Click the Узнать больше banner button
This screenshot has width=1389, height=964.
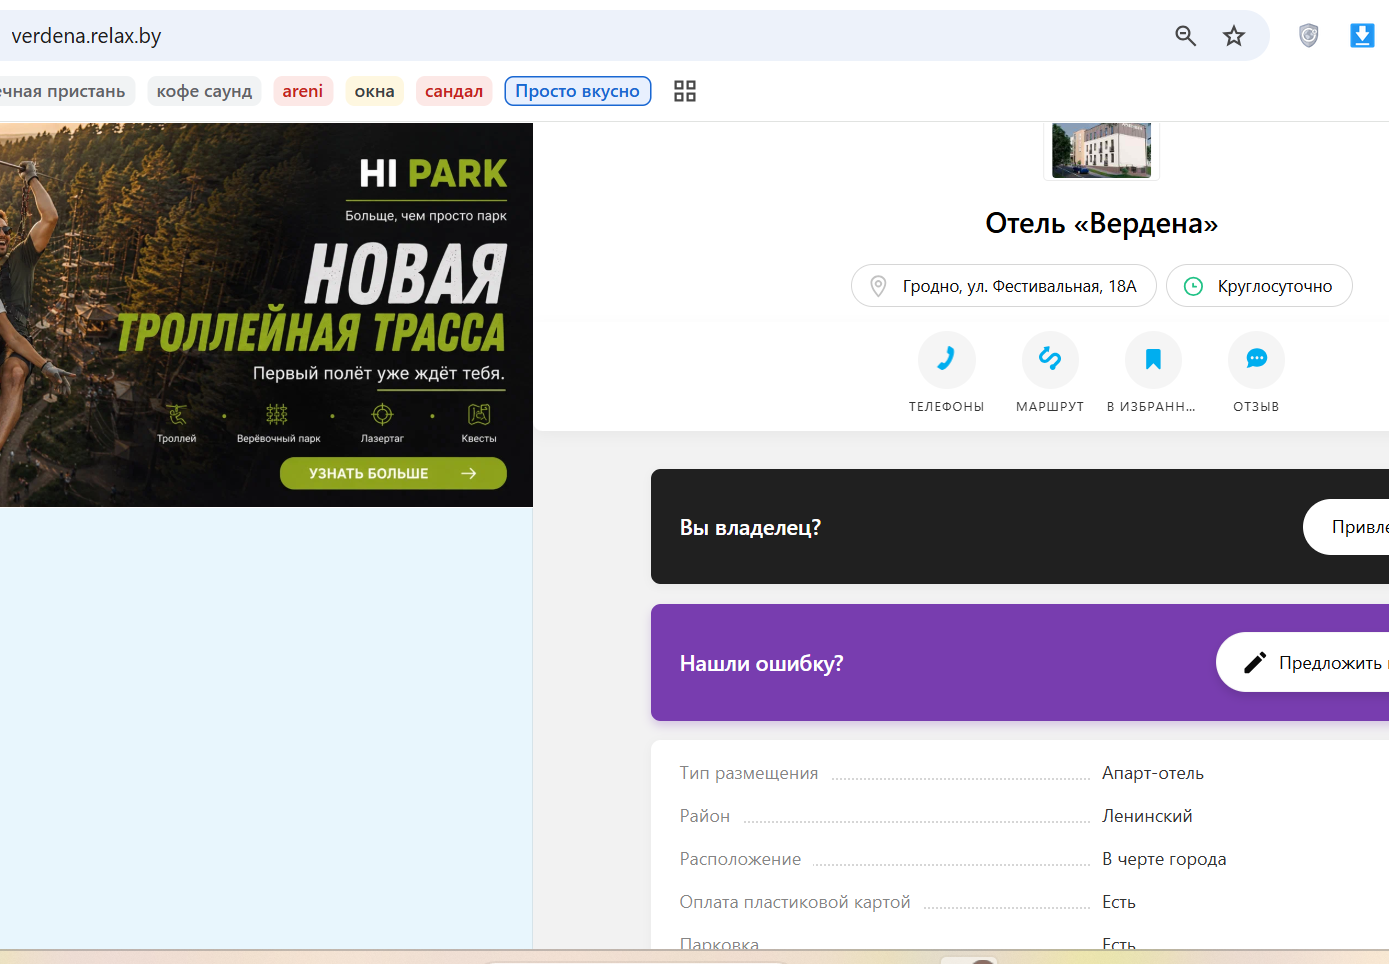(x=393, y=473)
